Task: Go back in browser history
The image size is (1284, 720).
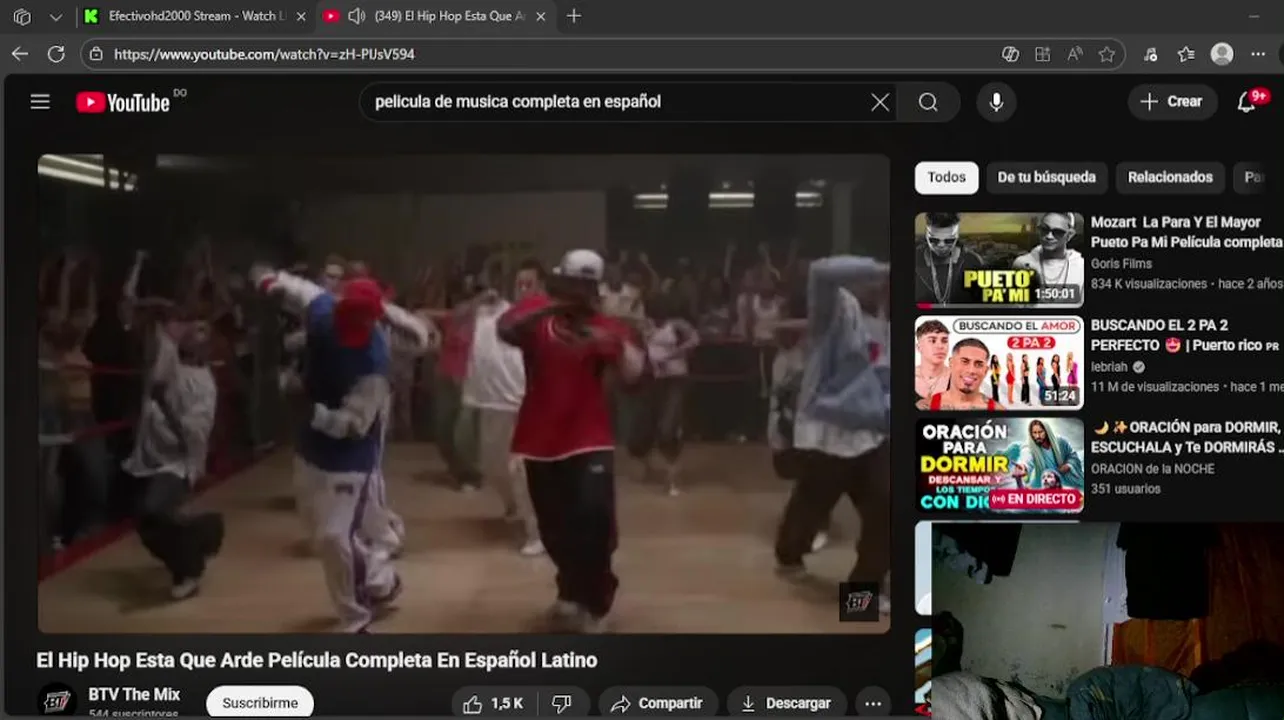Action: (x=20, y=54)
